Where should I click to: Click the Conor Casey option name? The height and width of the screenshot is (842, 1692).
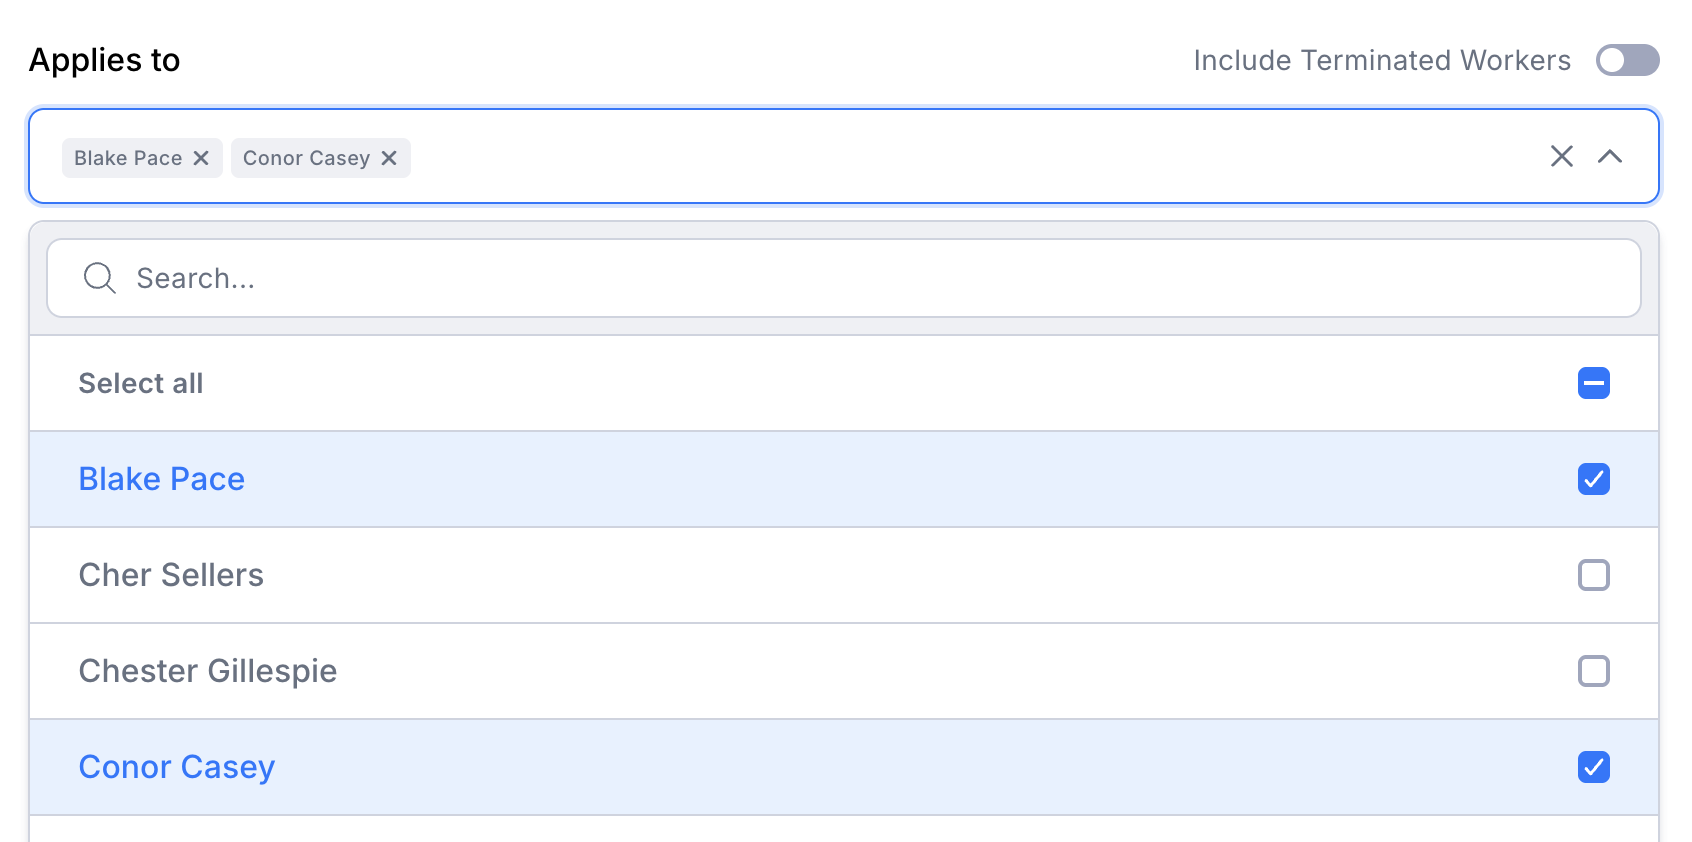click(177, 767)
